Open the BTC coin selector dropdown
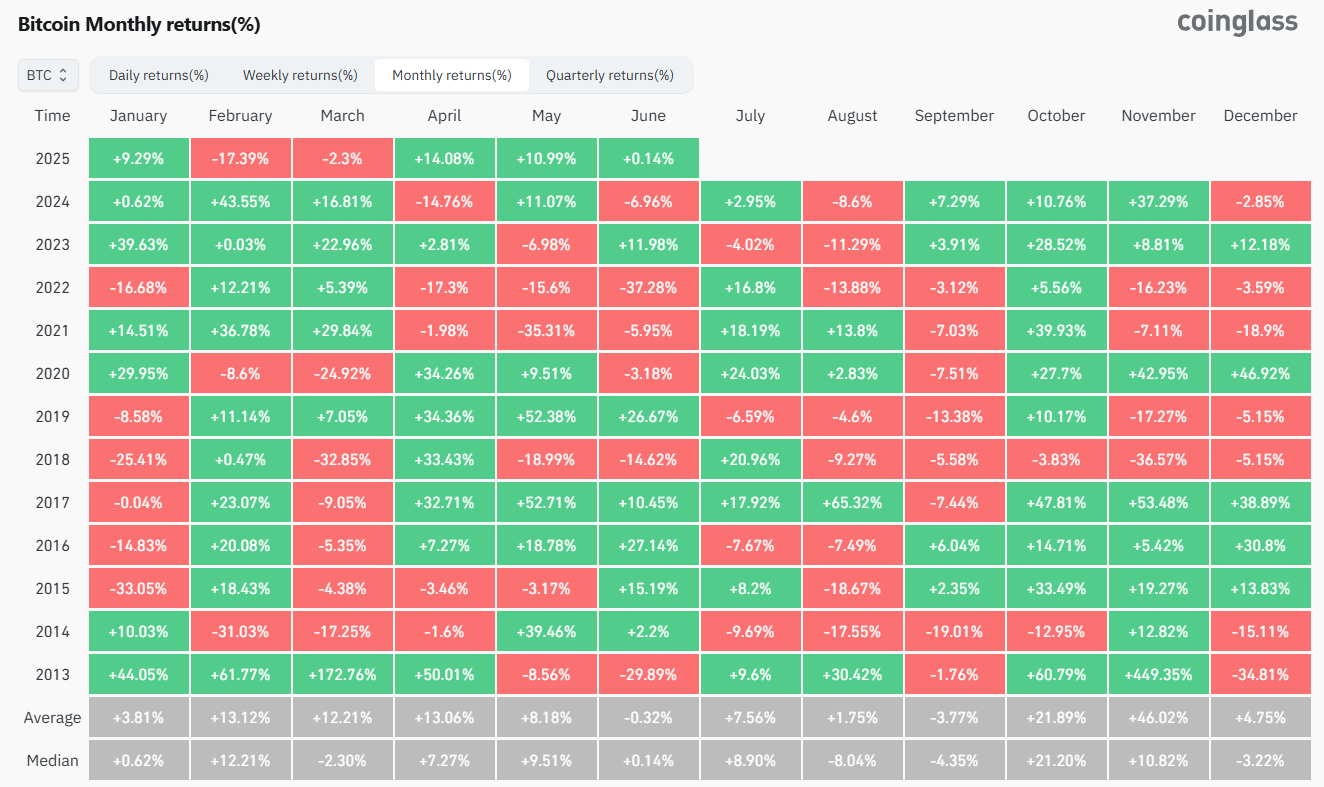 (x=48, y=75)
